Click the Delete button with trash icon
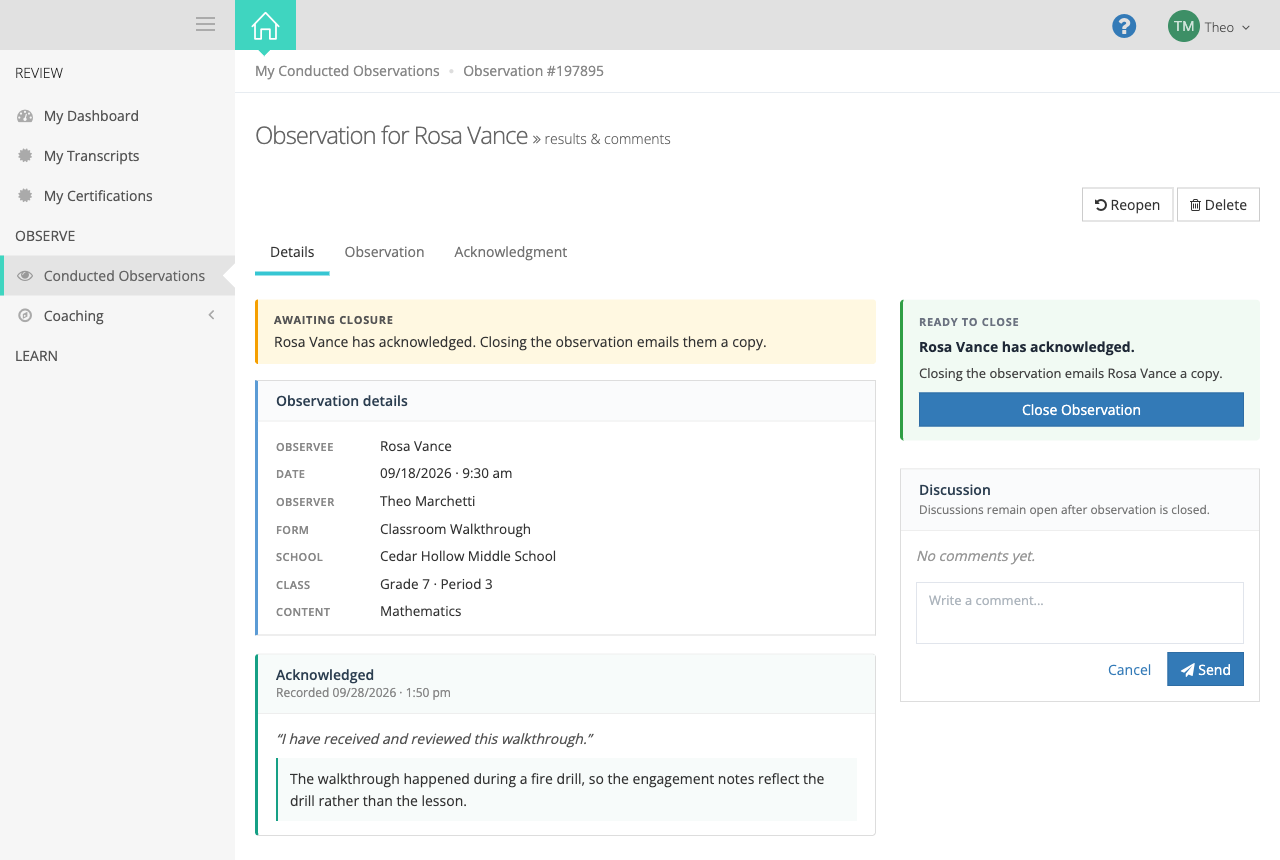 (x=1218, y=205)
